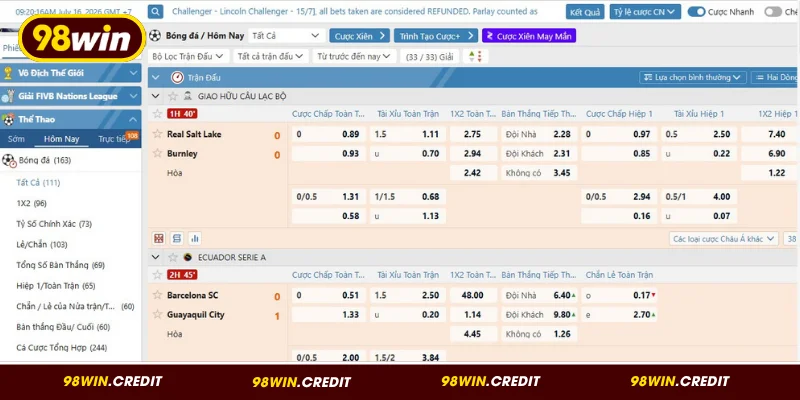Screen dimensions: 800x400
Task: Click Barcelona SC 1X2 odds 48.00
Action: point(473,295)
